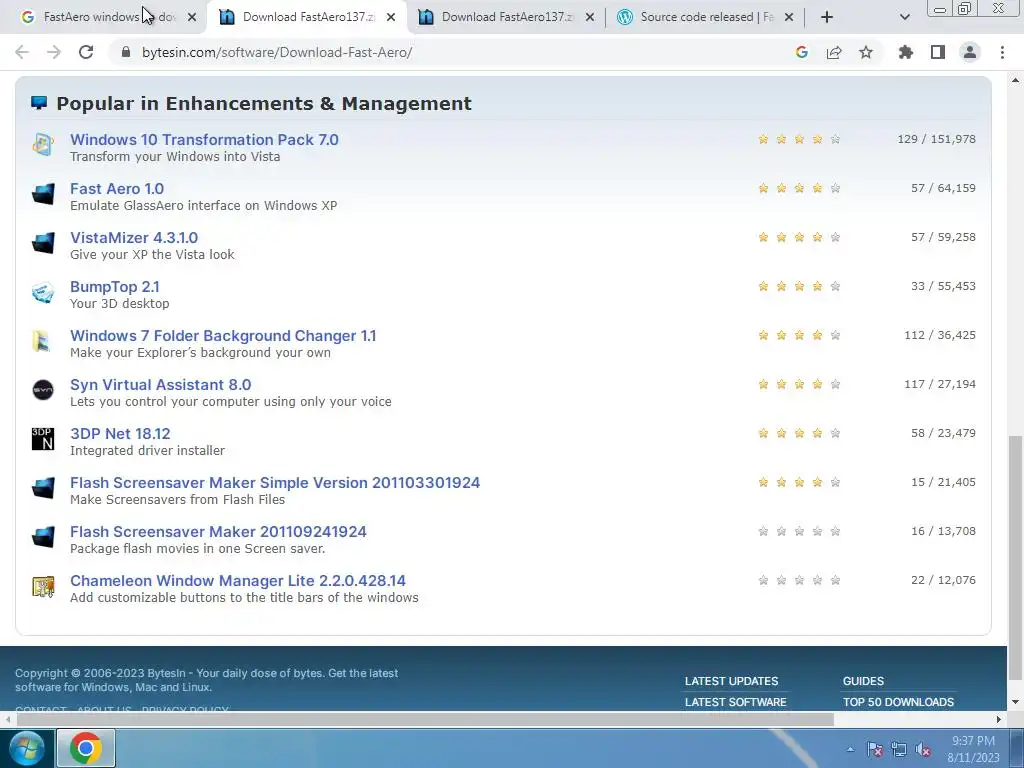The height and width of the screenshot is (768, 1024).
Task: Open LATEST UPDATES footer link
Action: pos(731,681)
